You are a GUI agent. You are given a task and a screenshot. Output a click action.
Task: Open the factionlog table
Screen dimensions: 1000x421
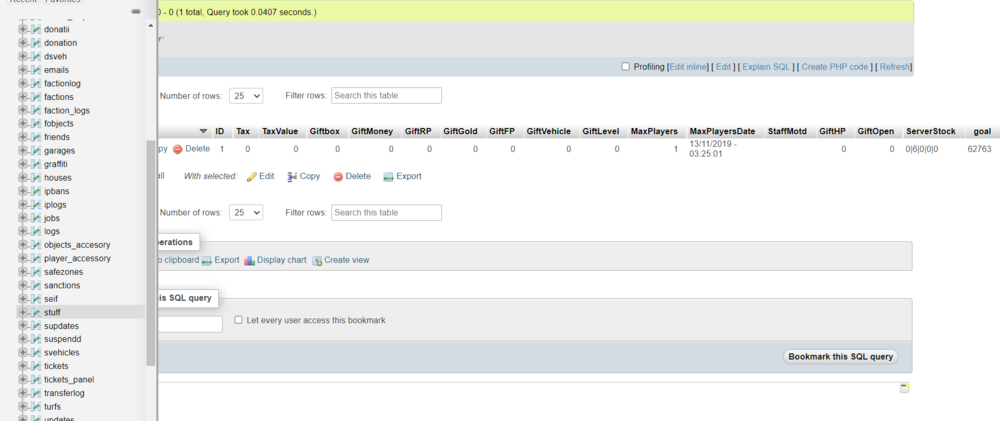(x=62, y=83)
